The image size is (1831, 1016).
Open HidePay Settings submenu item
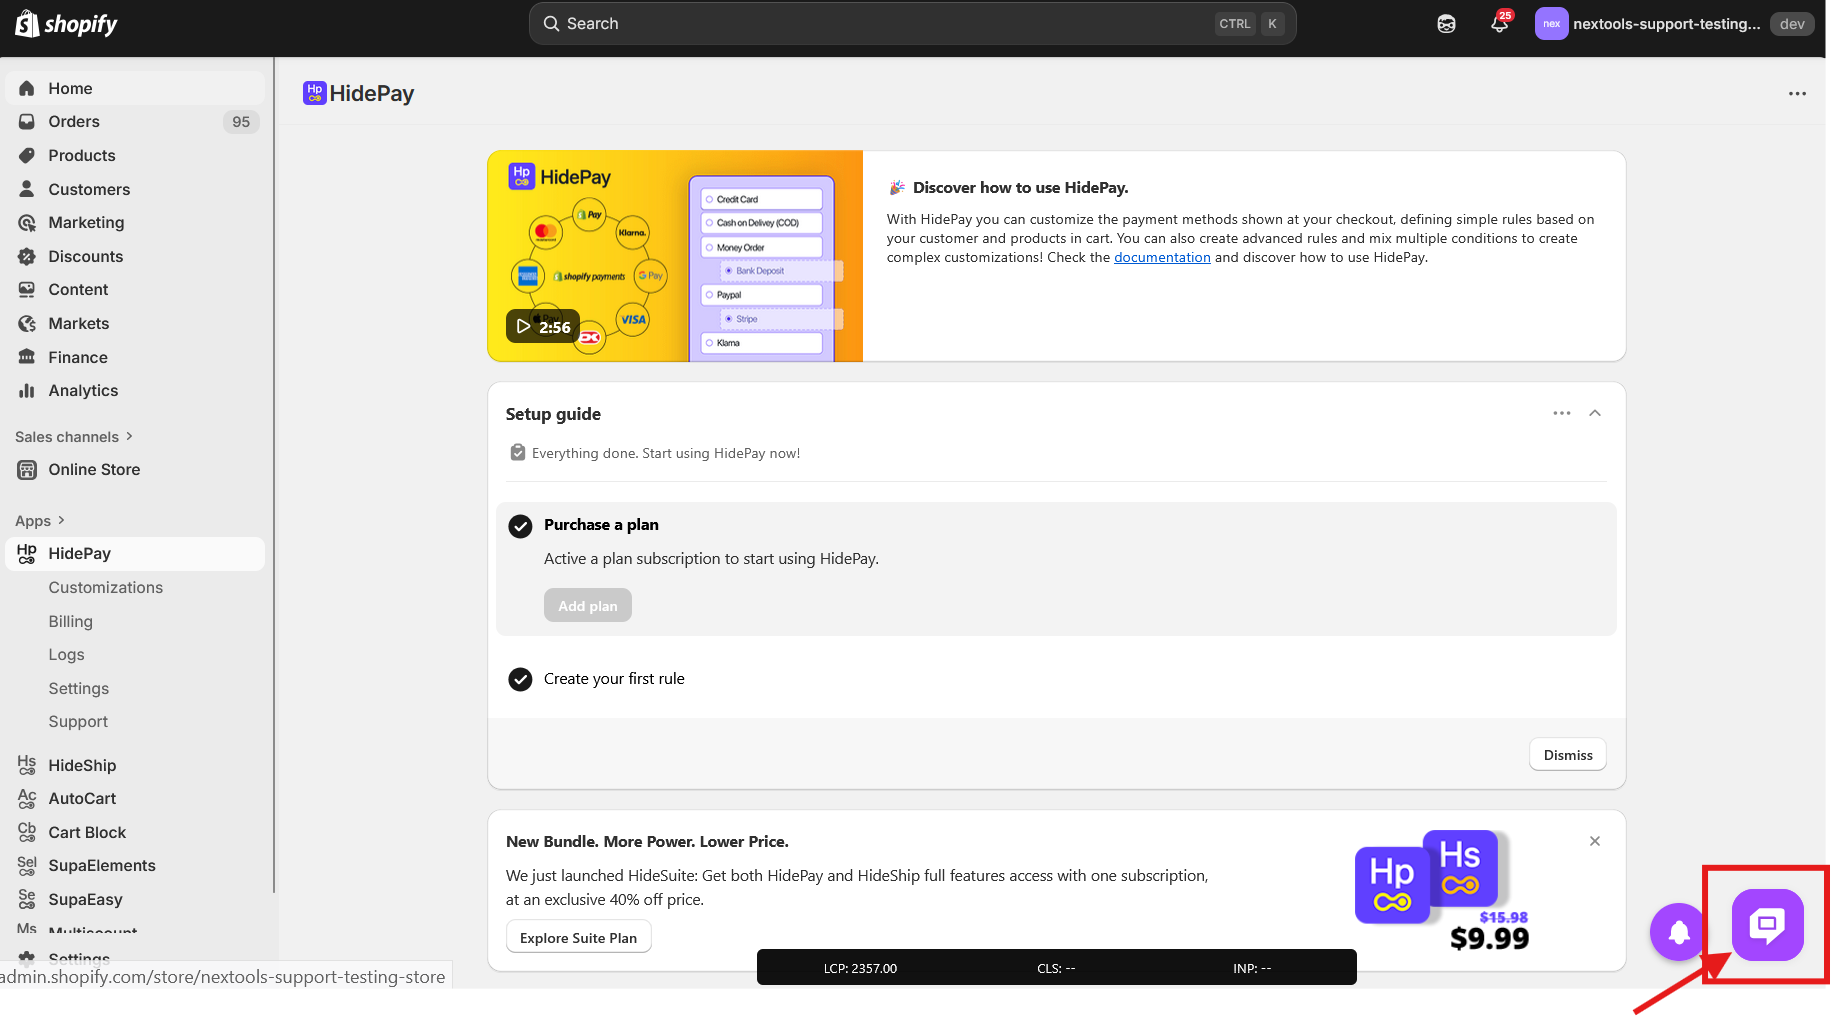click(79, 688)
